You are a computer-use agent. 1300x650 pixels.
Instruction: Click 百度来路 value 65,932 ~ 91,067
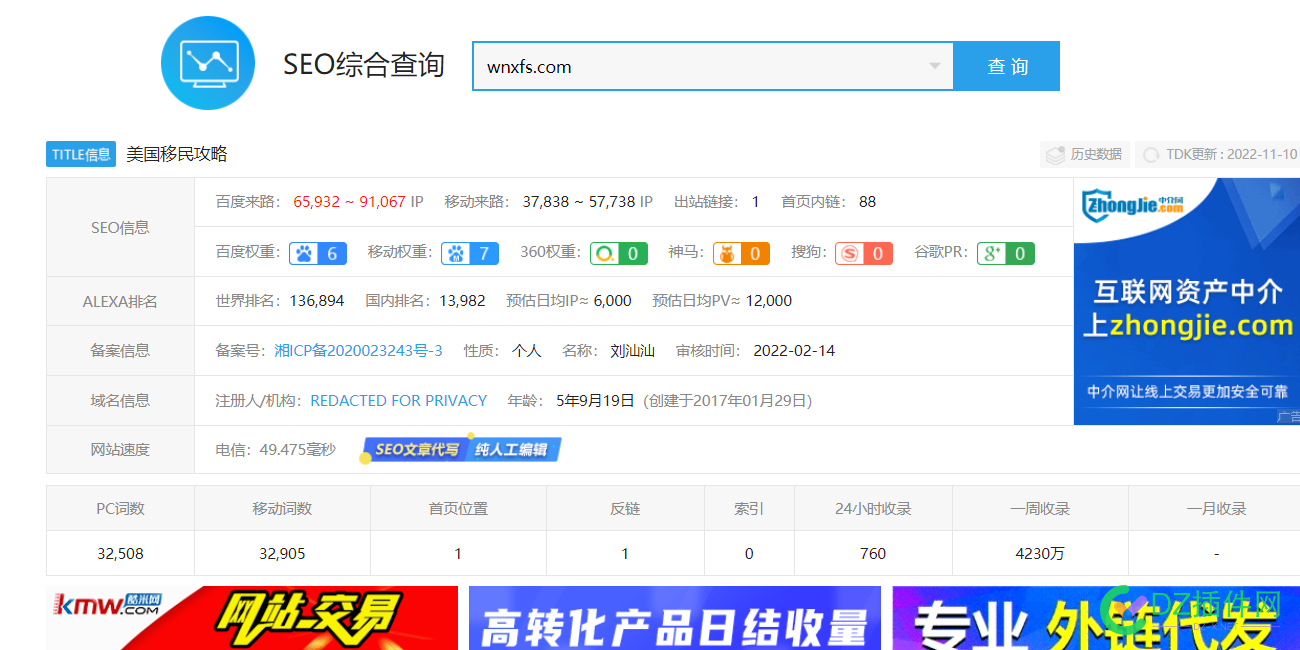pos(349,202)
